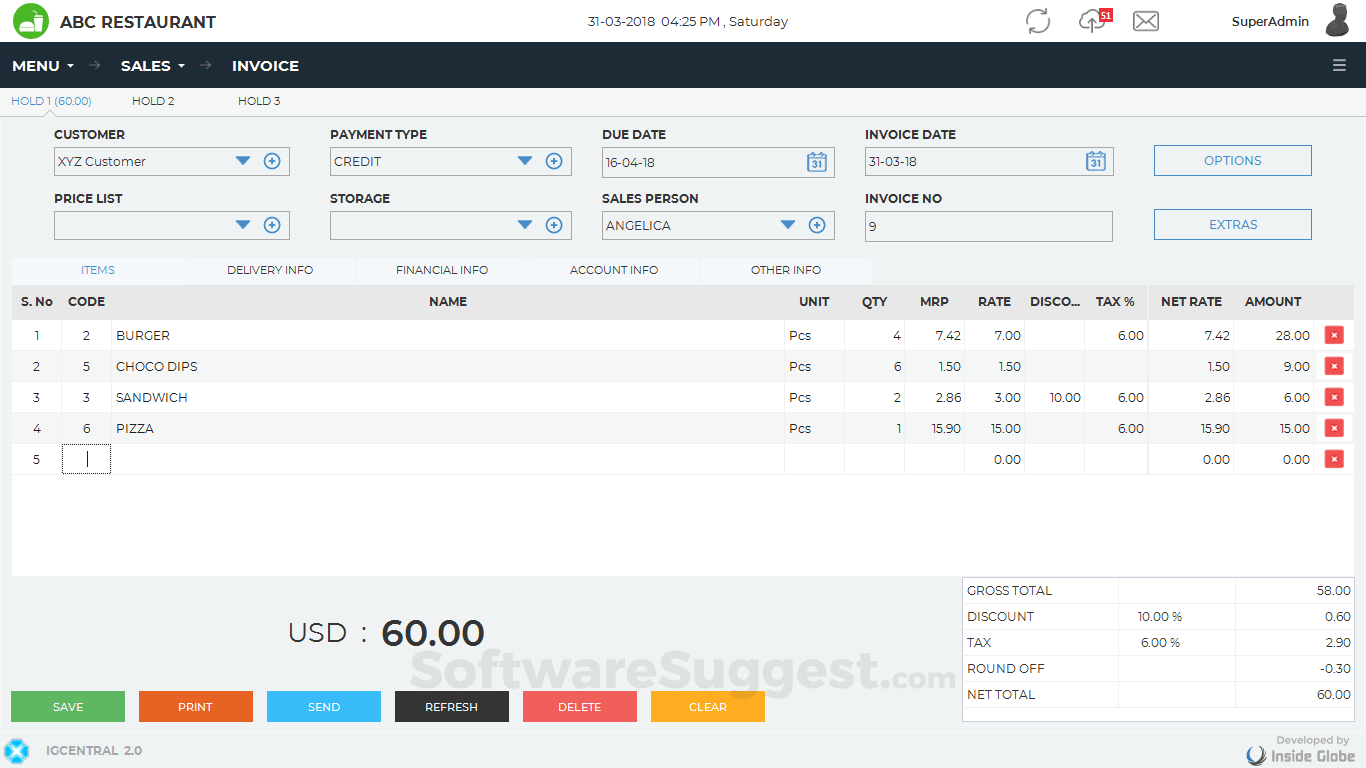Viewport: 1366px width, 768px height.
Task: Open the Customer dropdown
Action: [243, 160]
